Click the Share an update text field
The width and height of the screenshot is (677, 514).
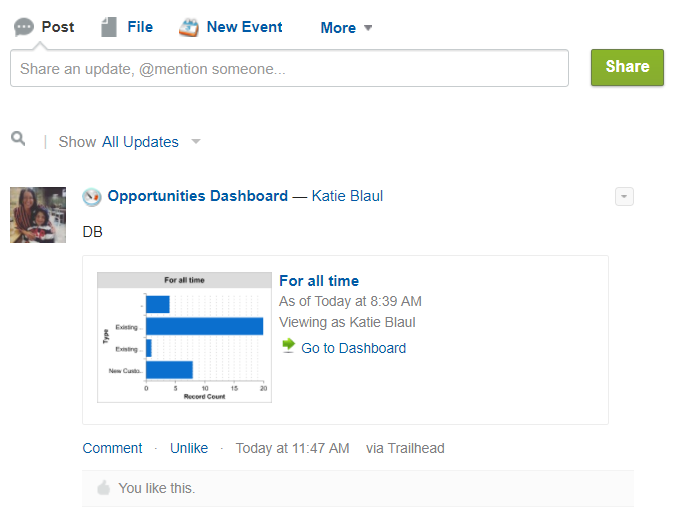point(289,68)
